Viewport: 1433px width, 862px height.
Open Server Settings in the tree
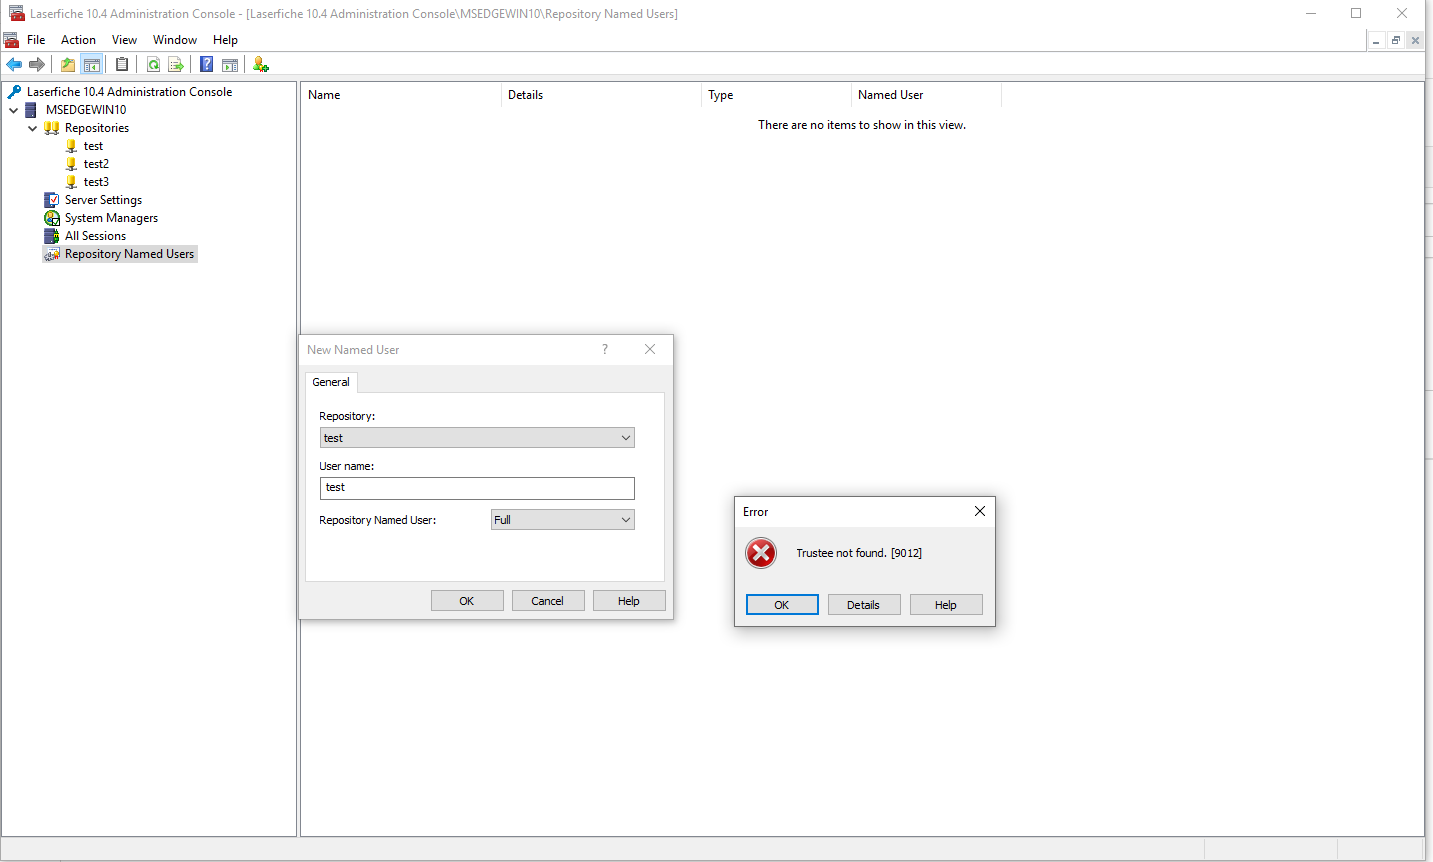[103, 200]
